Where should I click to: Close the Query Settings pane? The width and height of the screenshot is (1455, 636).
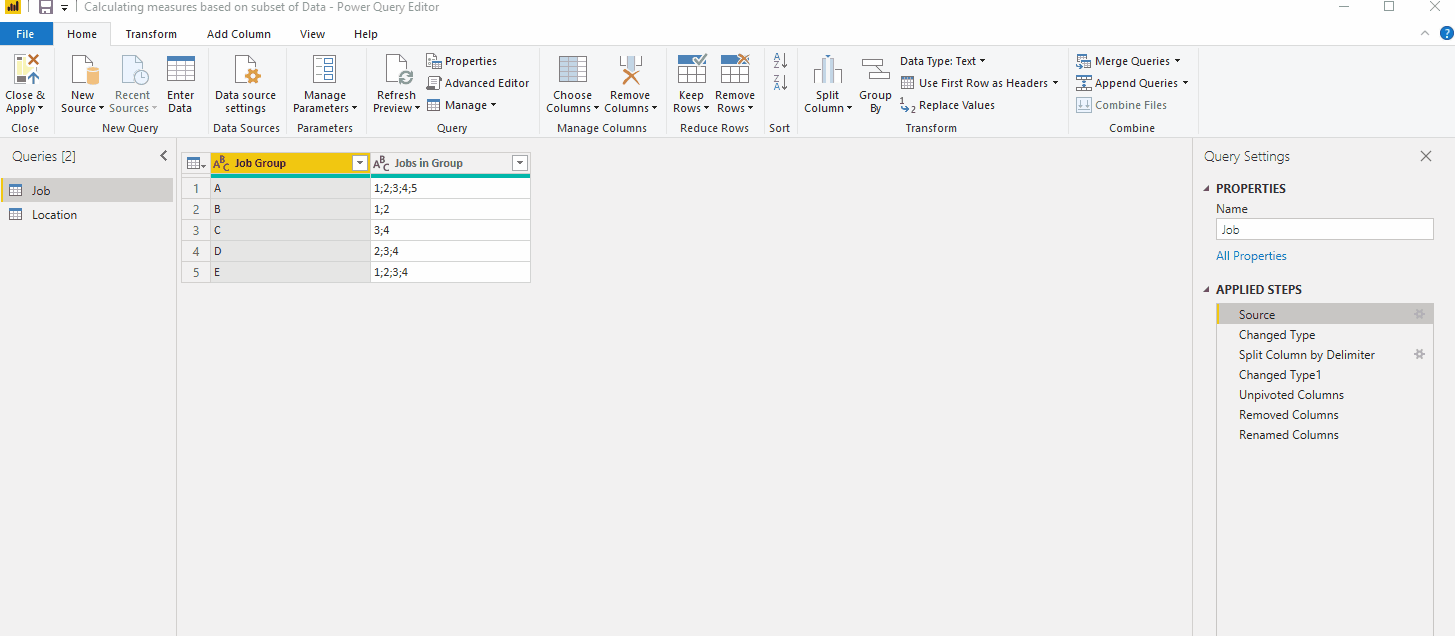[1426, 156]
